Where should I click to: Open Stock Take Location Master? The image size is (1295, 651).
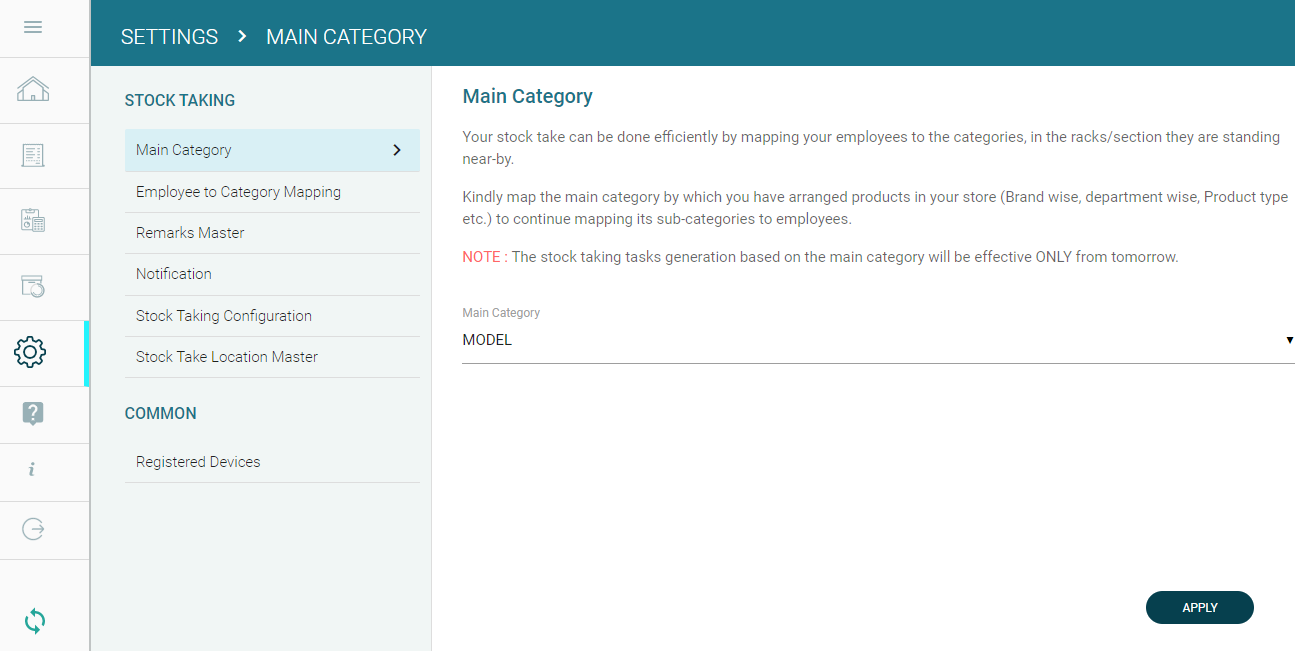(227, 357)
